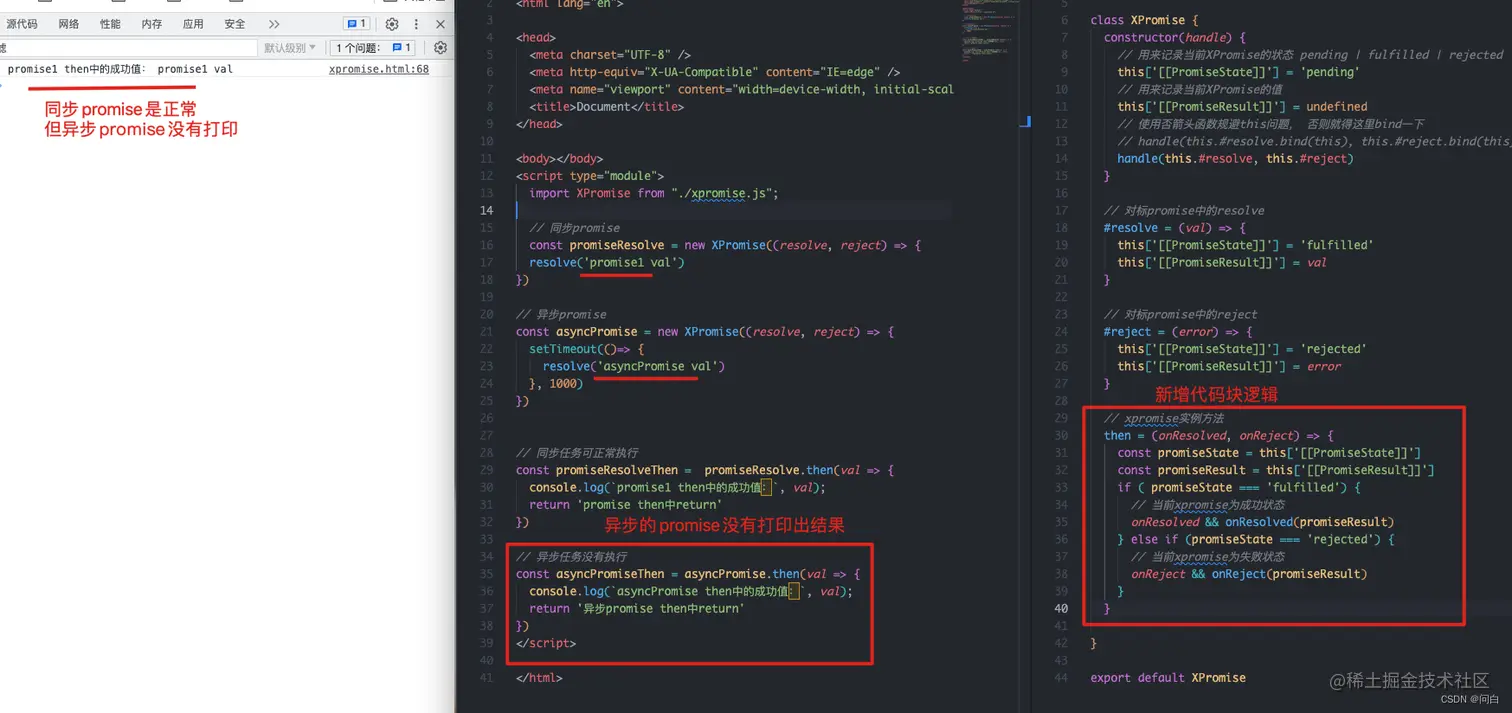1512x713 pixels.
Task: Click the 1 个问题 issues button
Action: click(x=373, y=48)
